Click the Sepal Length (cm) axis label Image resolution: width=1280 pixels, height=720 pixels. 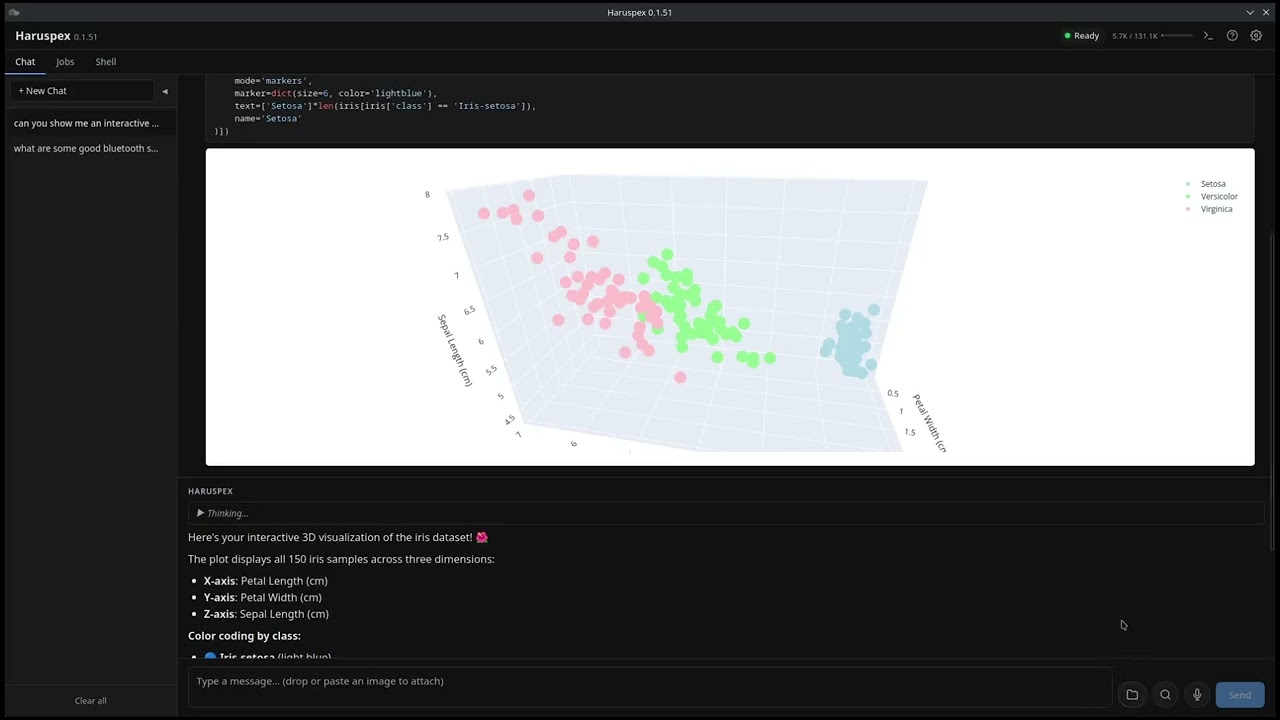[454, 350]
